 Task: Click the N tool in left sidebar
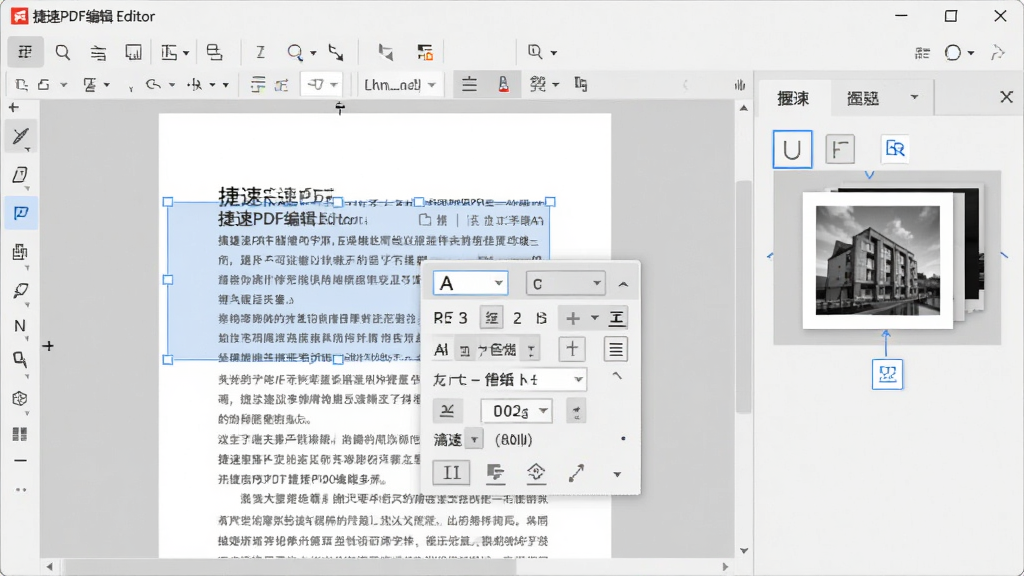coord(20,326)
